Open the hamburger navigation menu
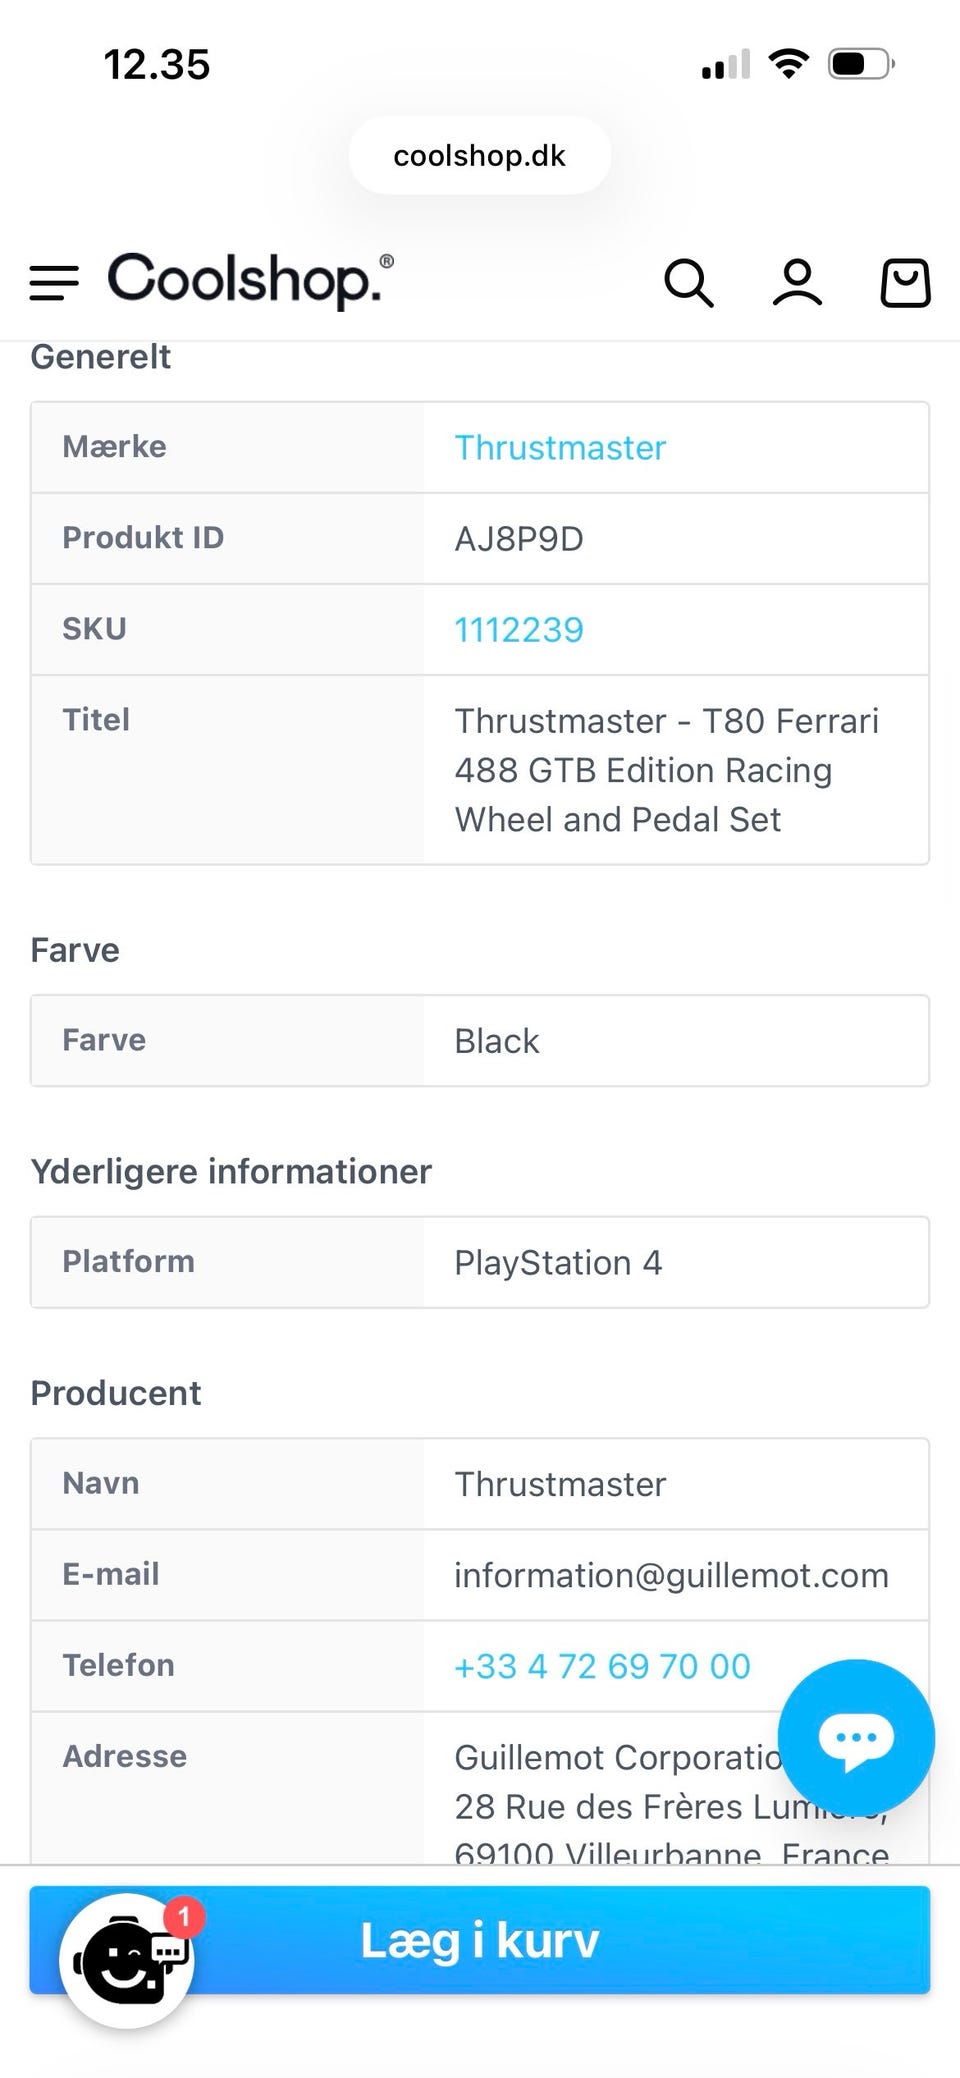960x2078 pixels. pos(54,283)
